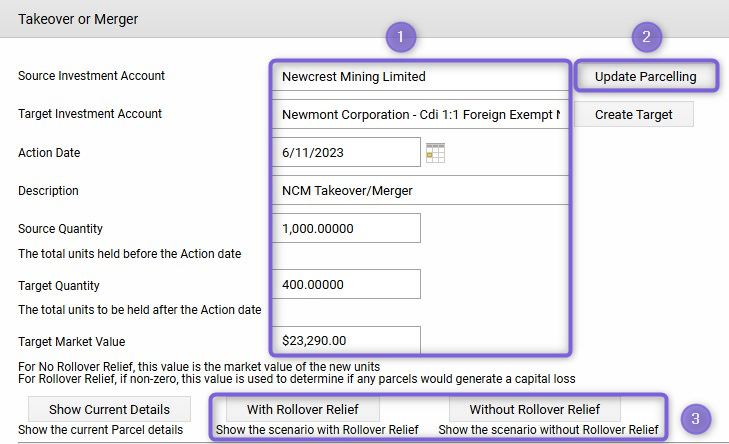This screenshot has width=729, height=444.
Task: Select the Source Investment Account field
Action: tap(420, 76)
